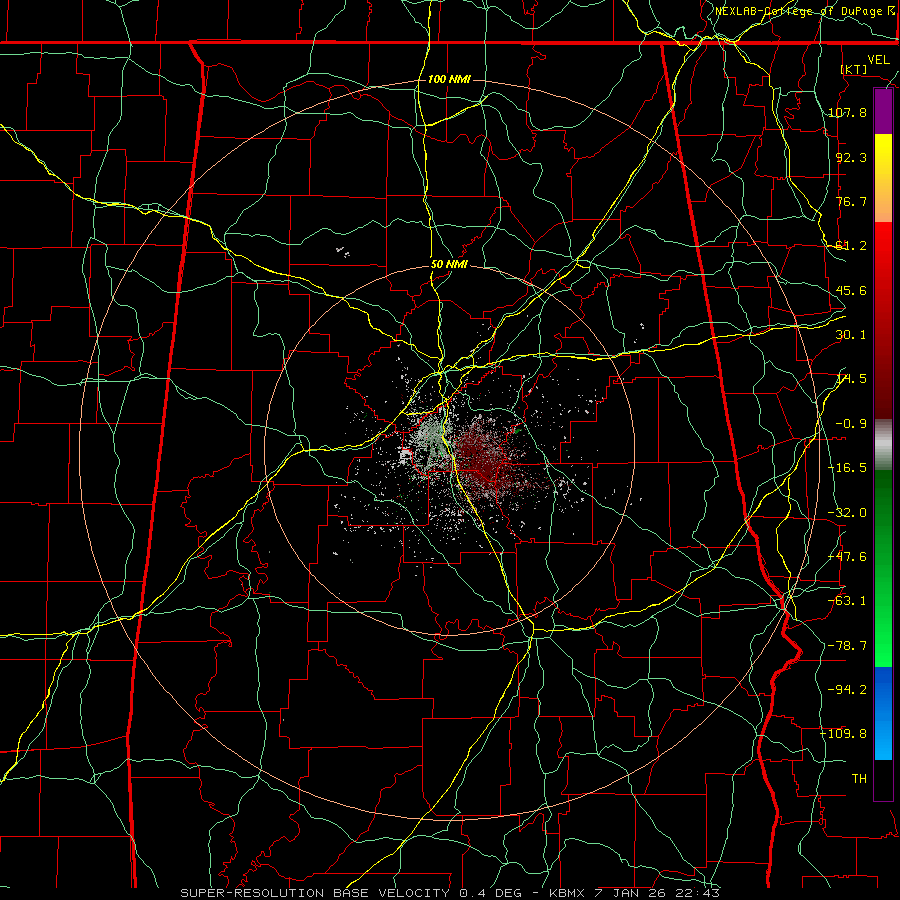
Task: Select the 14.5 legend value
Action: click(x=851, y=379)
